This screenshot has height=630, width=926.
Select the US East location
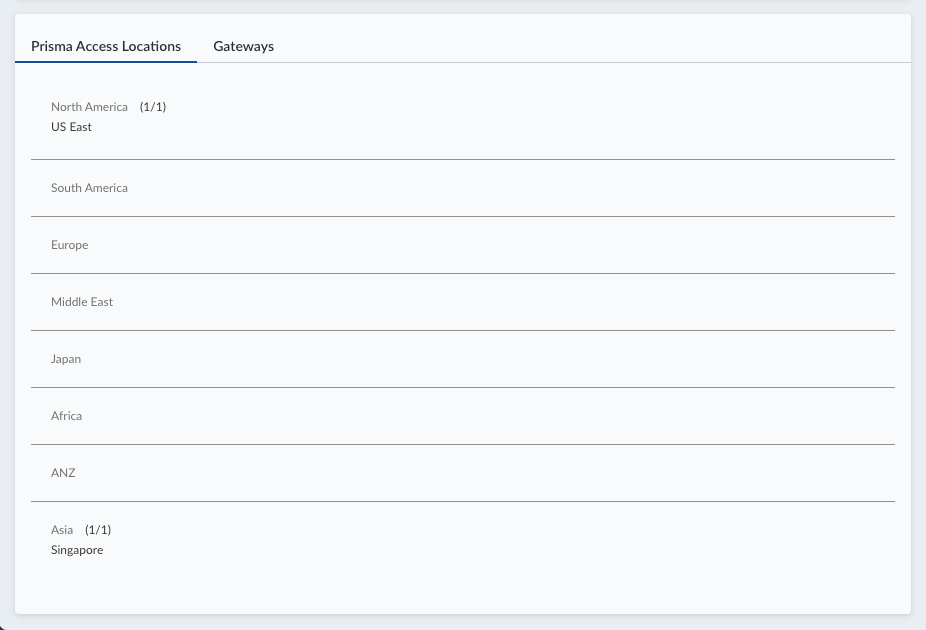click(x=71, y=127)
